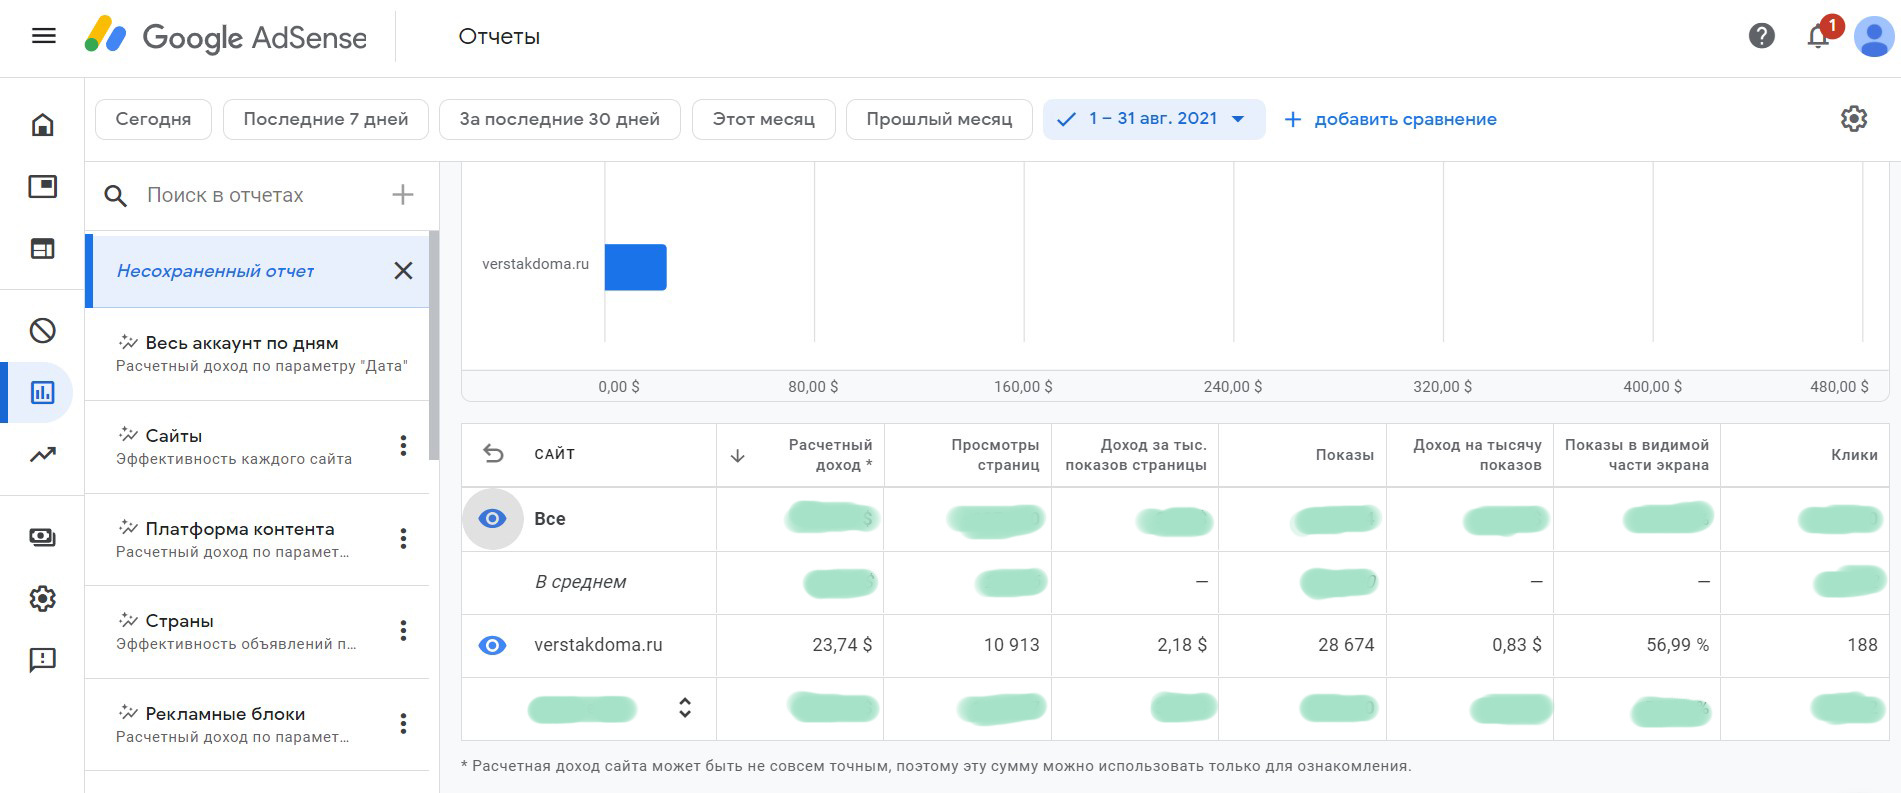1901x793 pixels.
Task: Sort by 'Расчетный доход' column arrow
Action: click(738, 456)
